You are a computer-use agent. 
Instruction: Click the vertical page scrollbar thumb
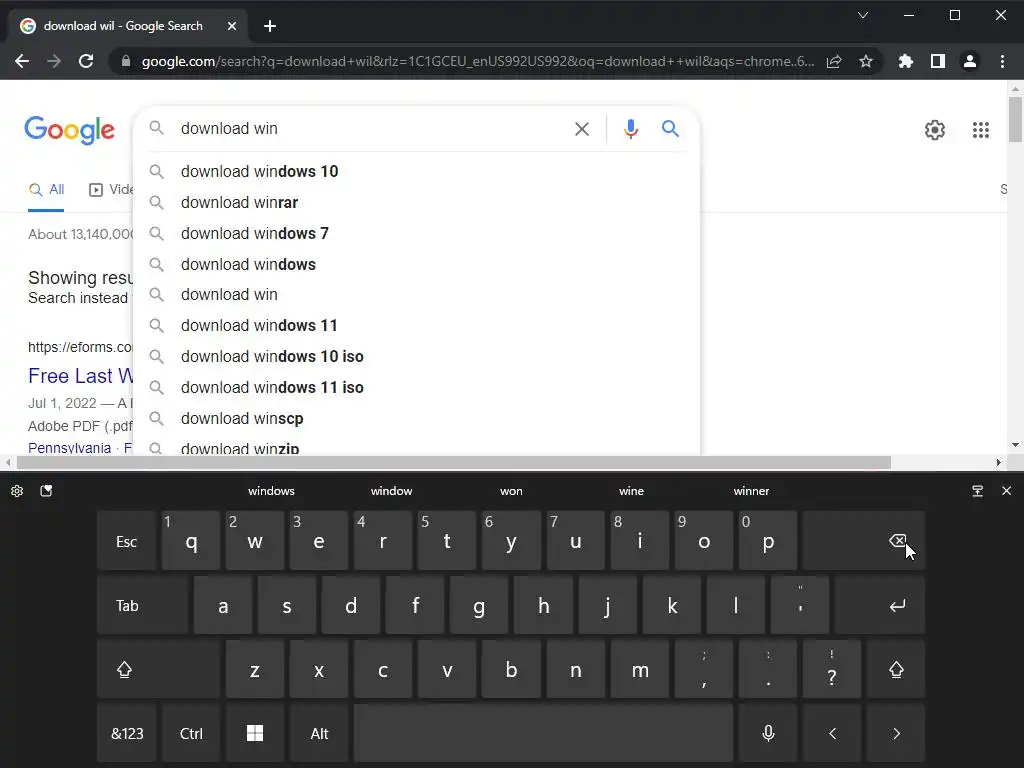click(x=1015, y=119)
